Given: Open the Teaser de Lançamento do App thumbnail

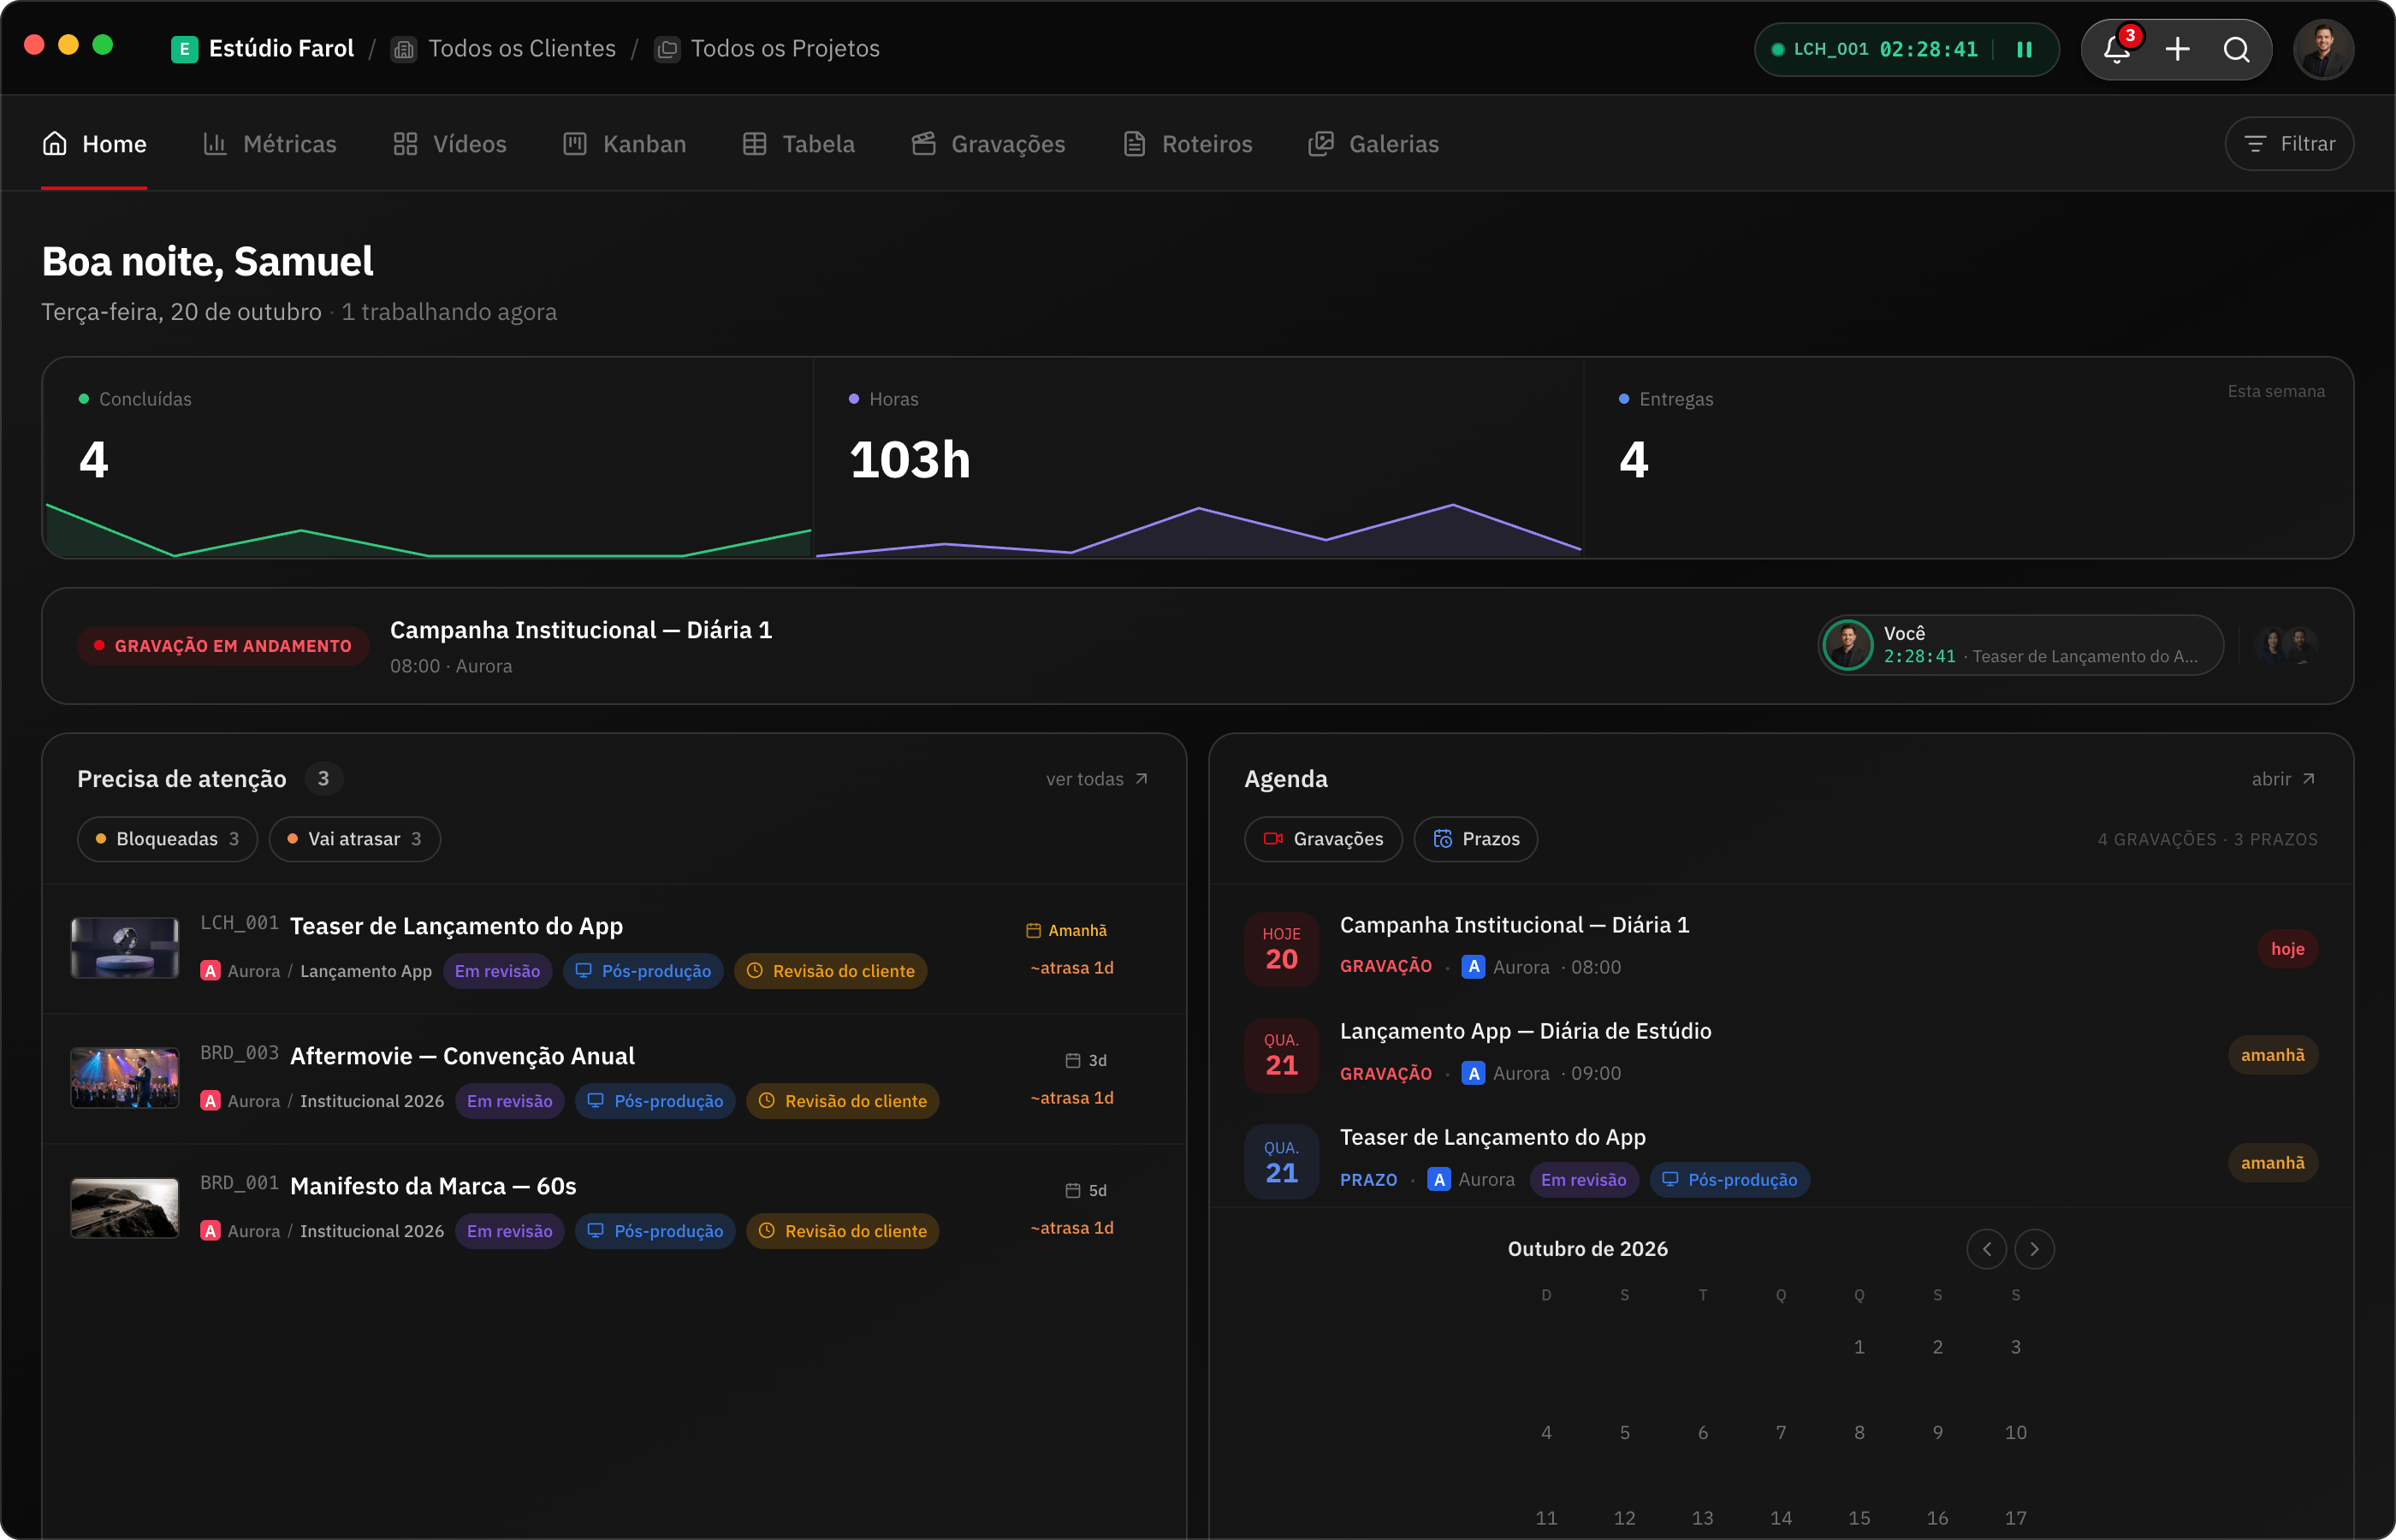Looking at the screenshot, I should point(125,948).
